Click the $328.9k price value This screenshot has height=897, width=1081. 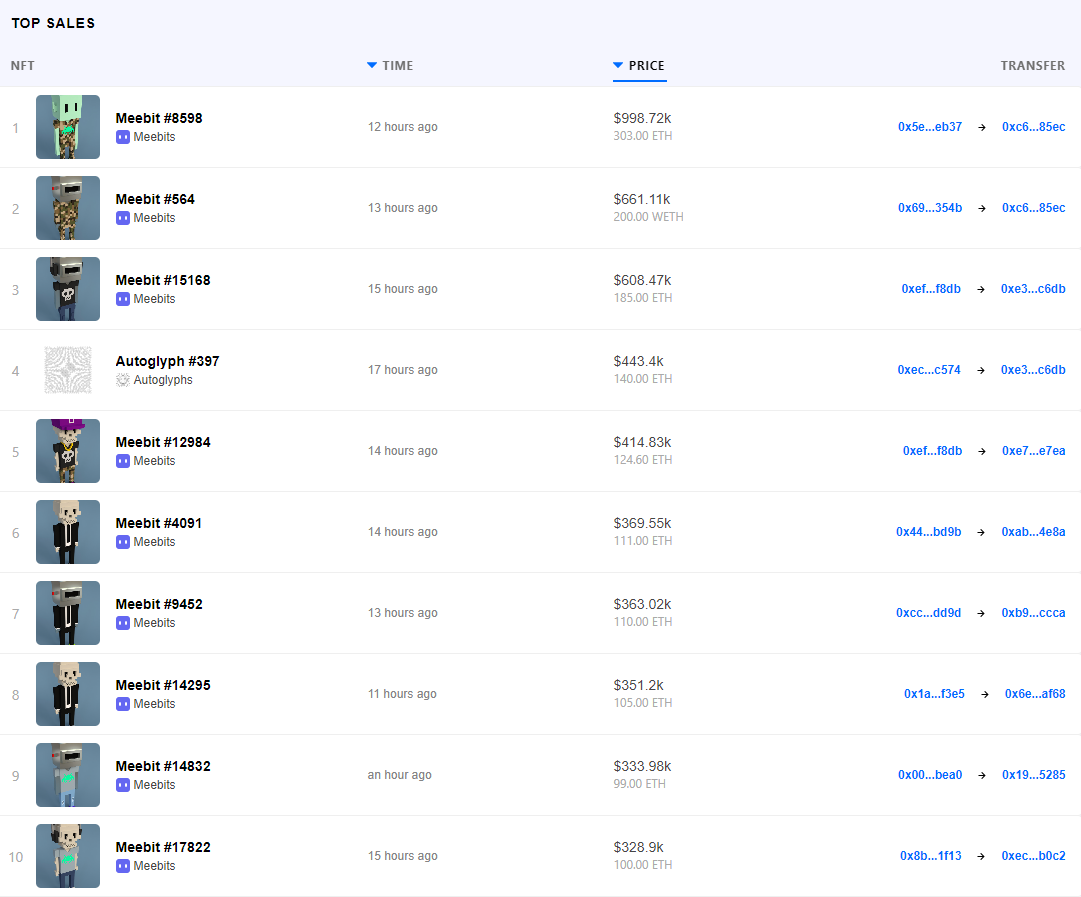coord(638,847)
